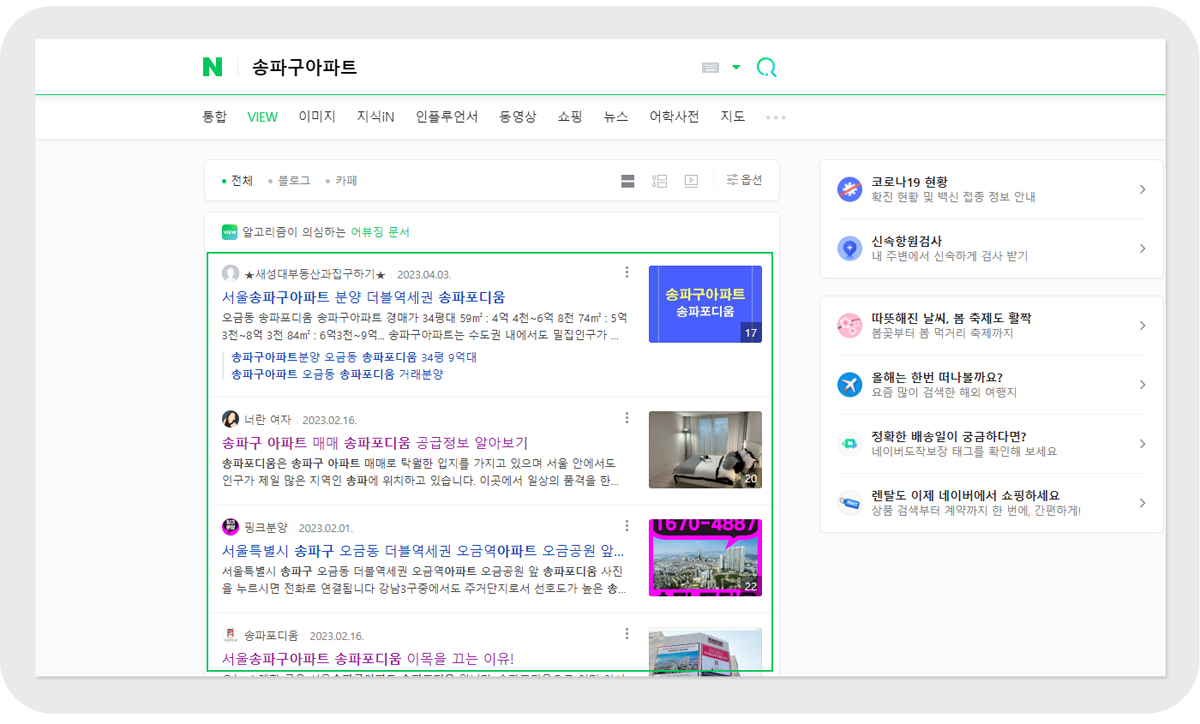1200x724 pixels.
Task: Go to the 지식iN tab
Action: (376, 117)
